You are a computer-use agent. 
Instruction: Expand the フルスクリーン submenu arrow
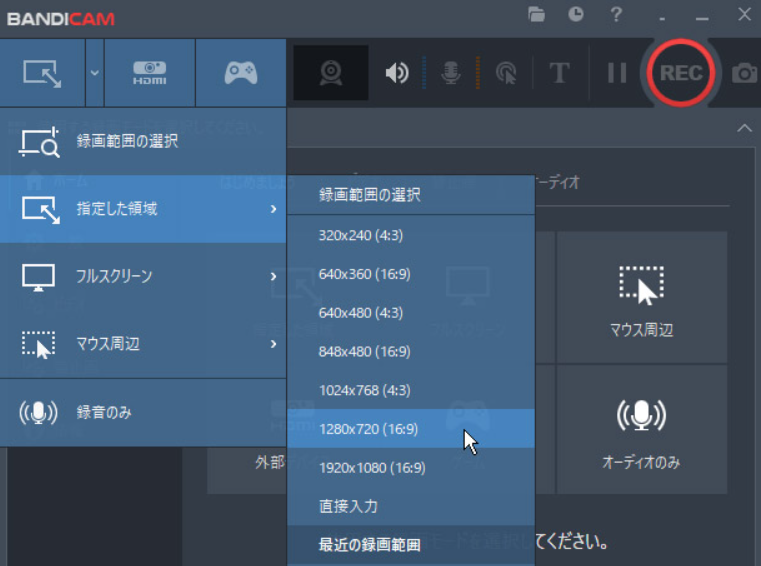[x=273, y=276]
